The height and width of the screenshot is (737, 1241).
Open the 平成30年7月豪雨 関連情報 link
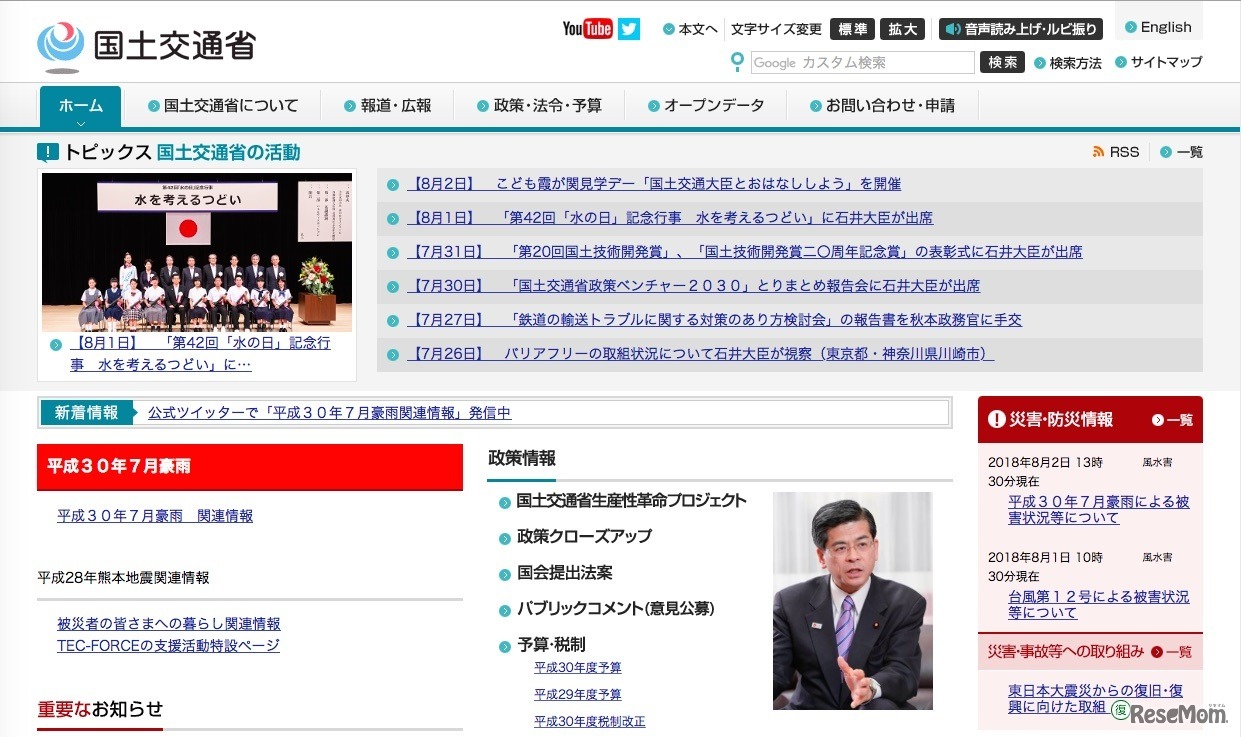click(153, 515)
